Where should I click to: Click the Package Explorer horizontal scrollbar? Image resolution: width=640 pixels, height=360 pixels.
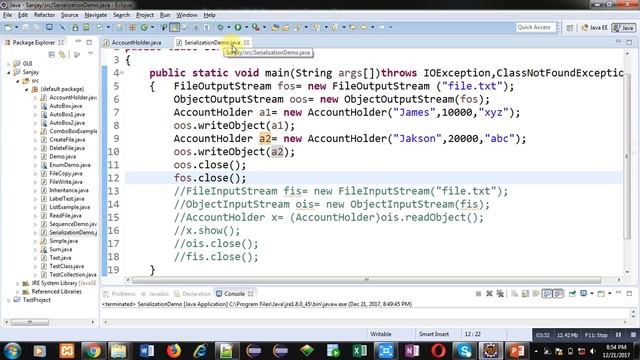(x=29, y=322)
